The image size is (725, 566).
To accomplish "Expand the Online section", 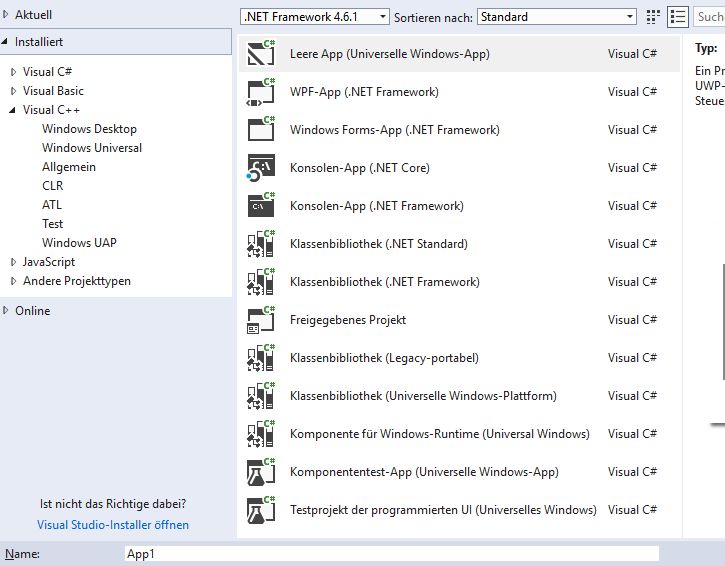I will (6, 310).
